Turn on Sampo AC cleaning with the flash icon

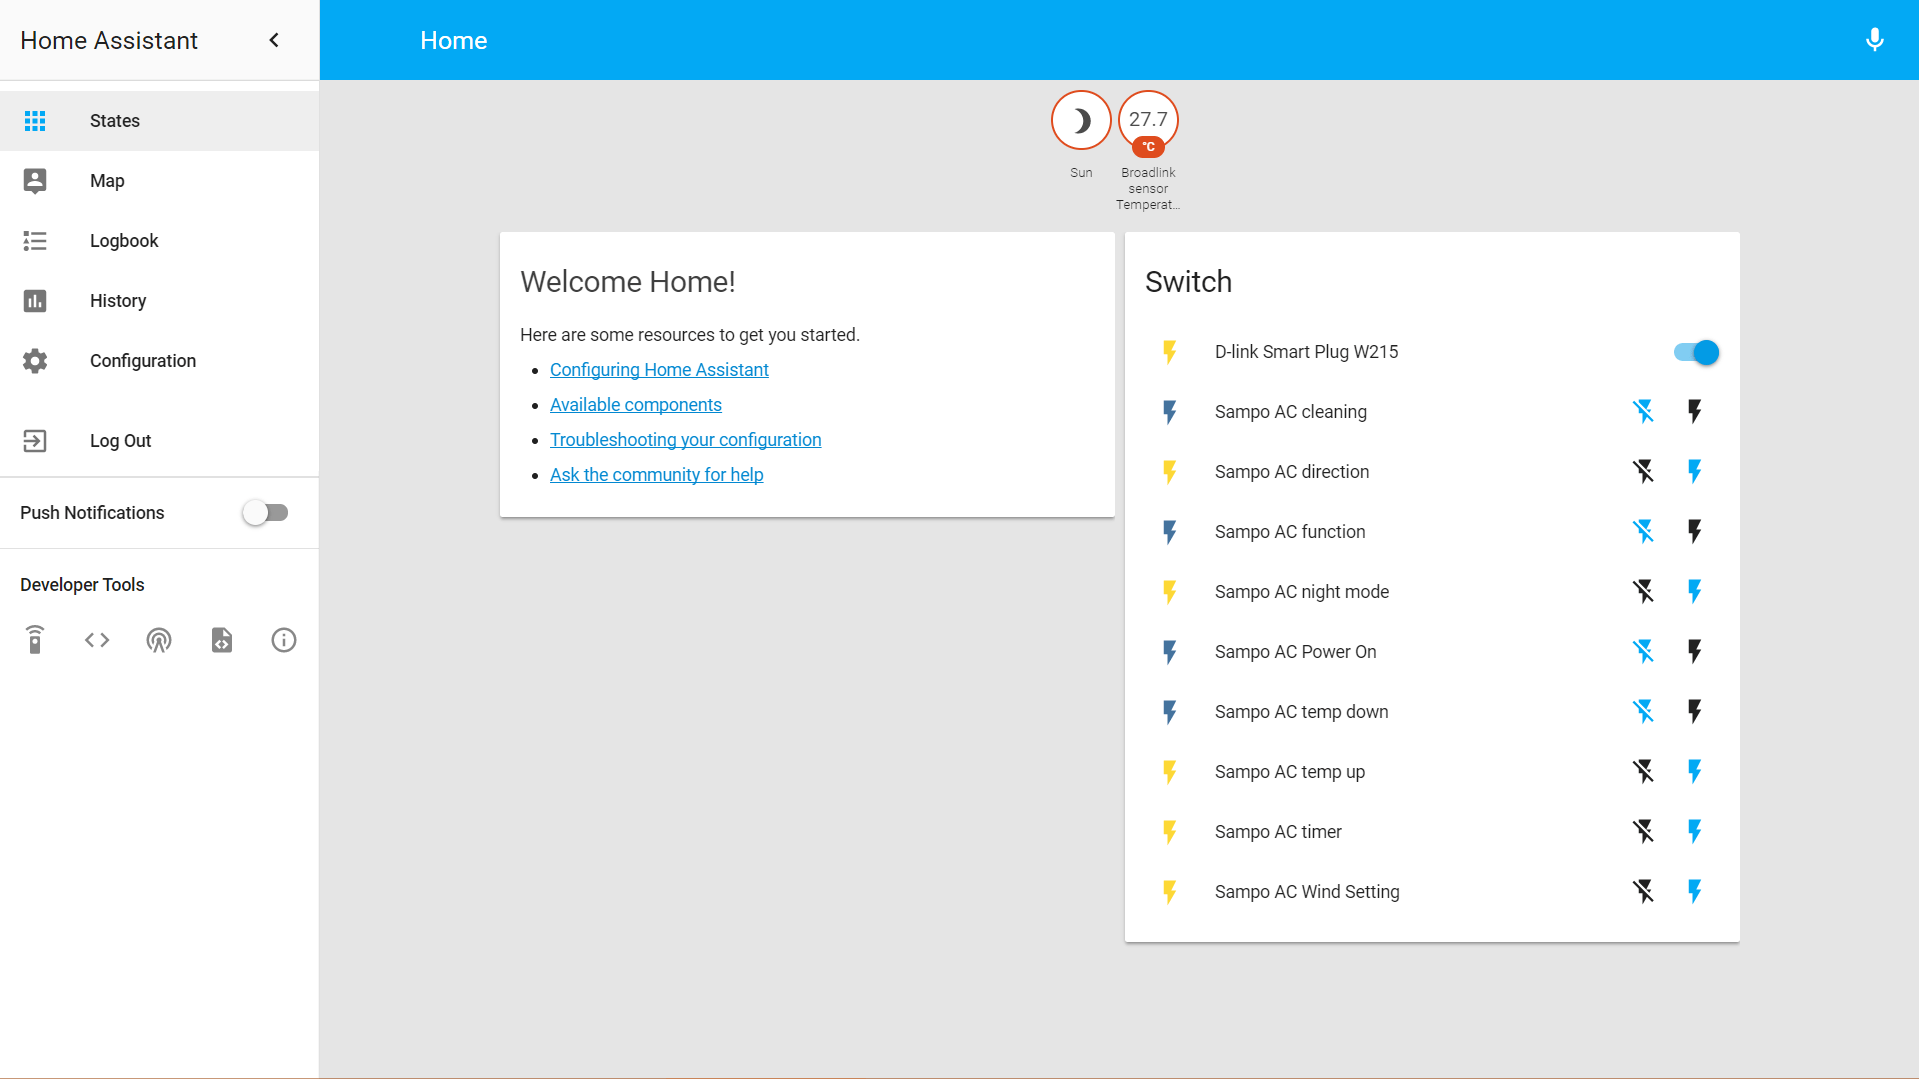[x=1694, y=411]
